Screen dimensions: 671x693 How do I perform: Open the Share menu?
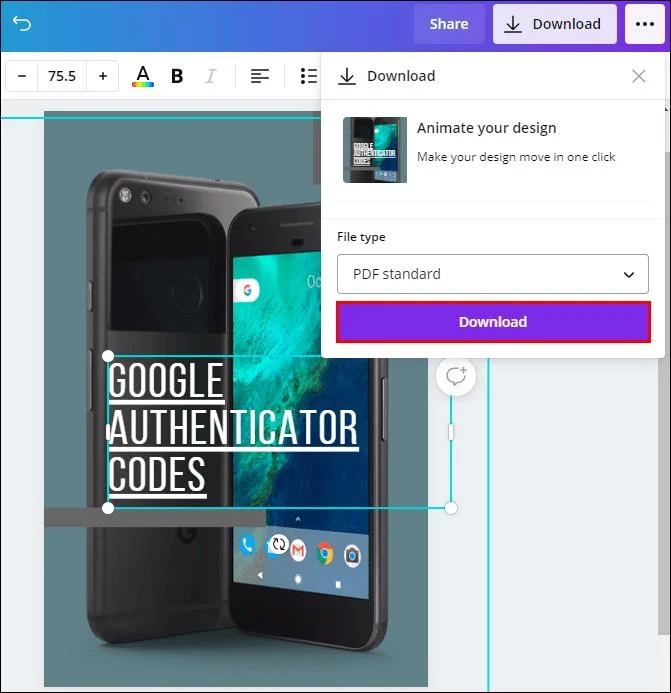449,24
